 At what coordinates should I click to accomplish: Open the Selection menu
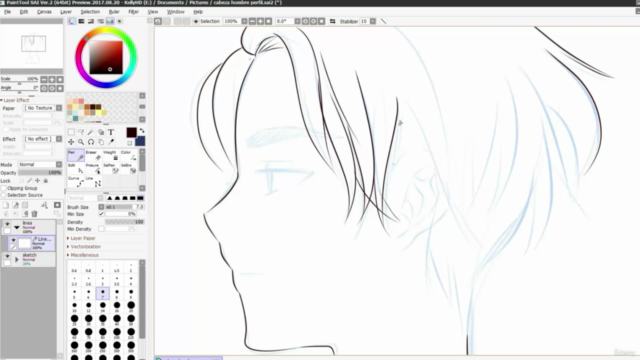pos(90,12)
